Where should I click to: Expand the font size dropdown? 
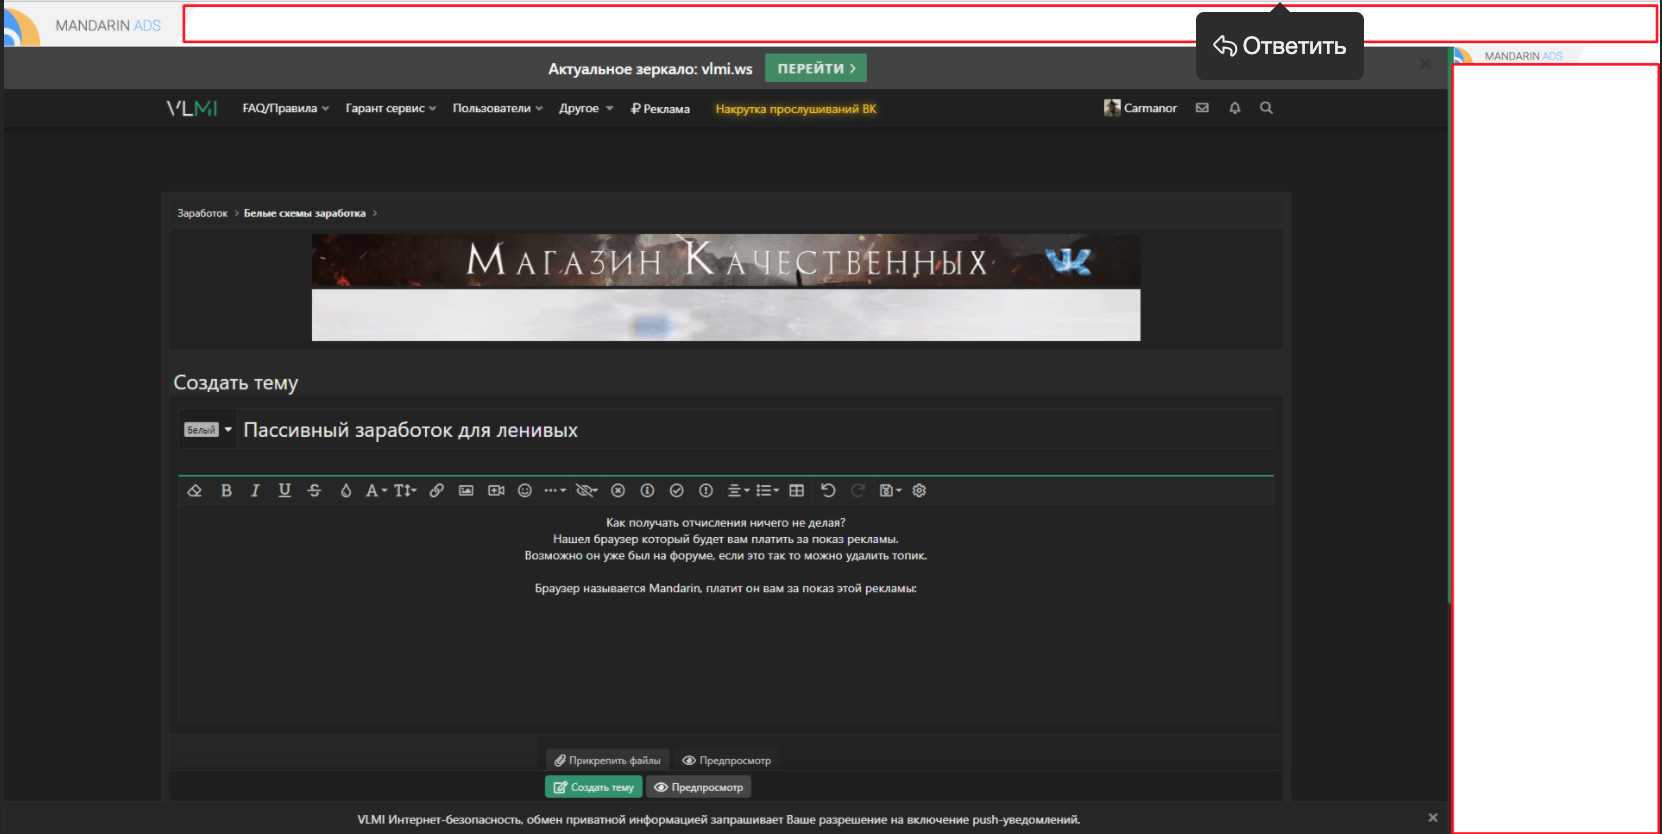(405, 490)
